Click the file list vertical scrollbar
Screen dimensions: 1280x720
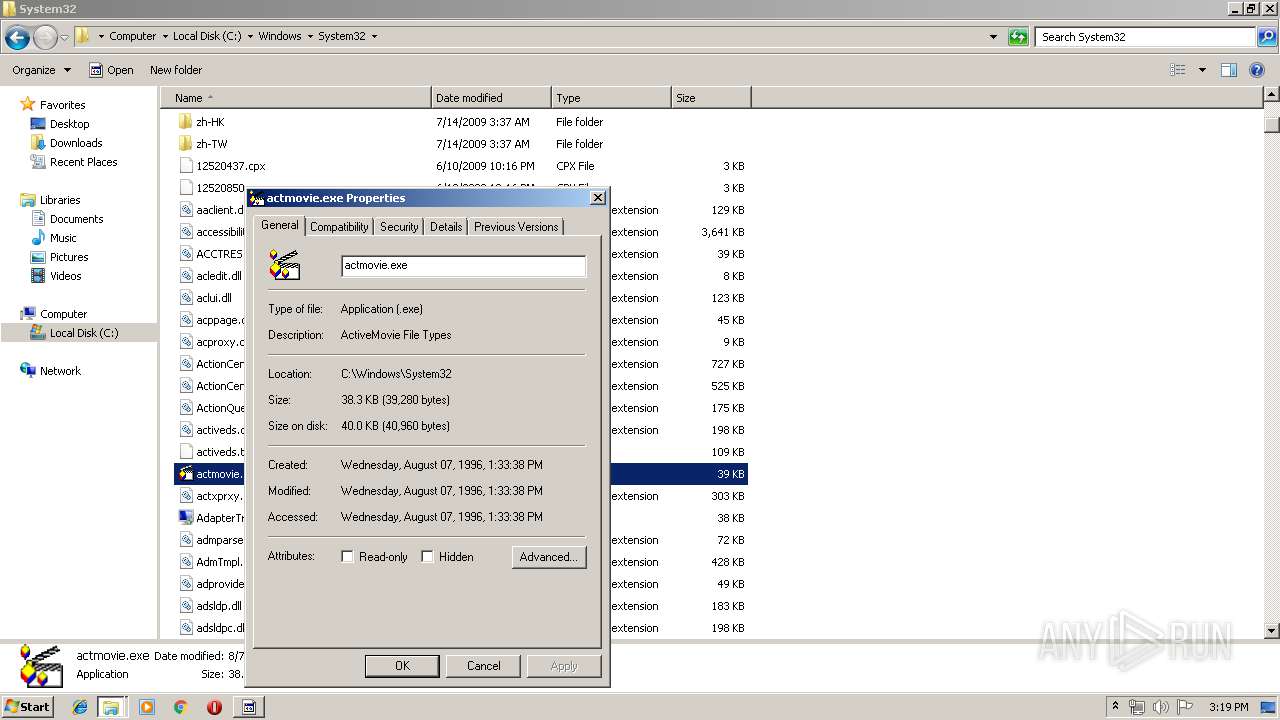click(x=1272, y=362)
